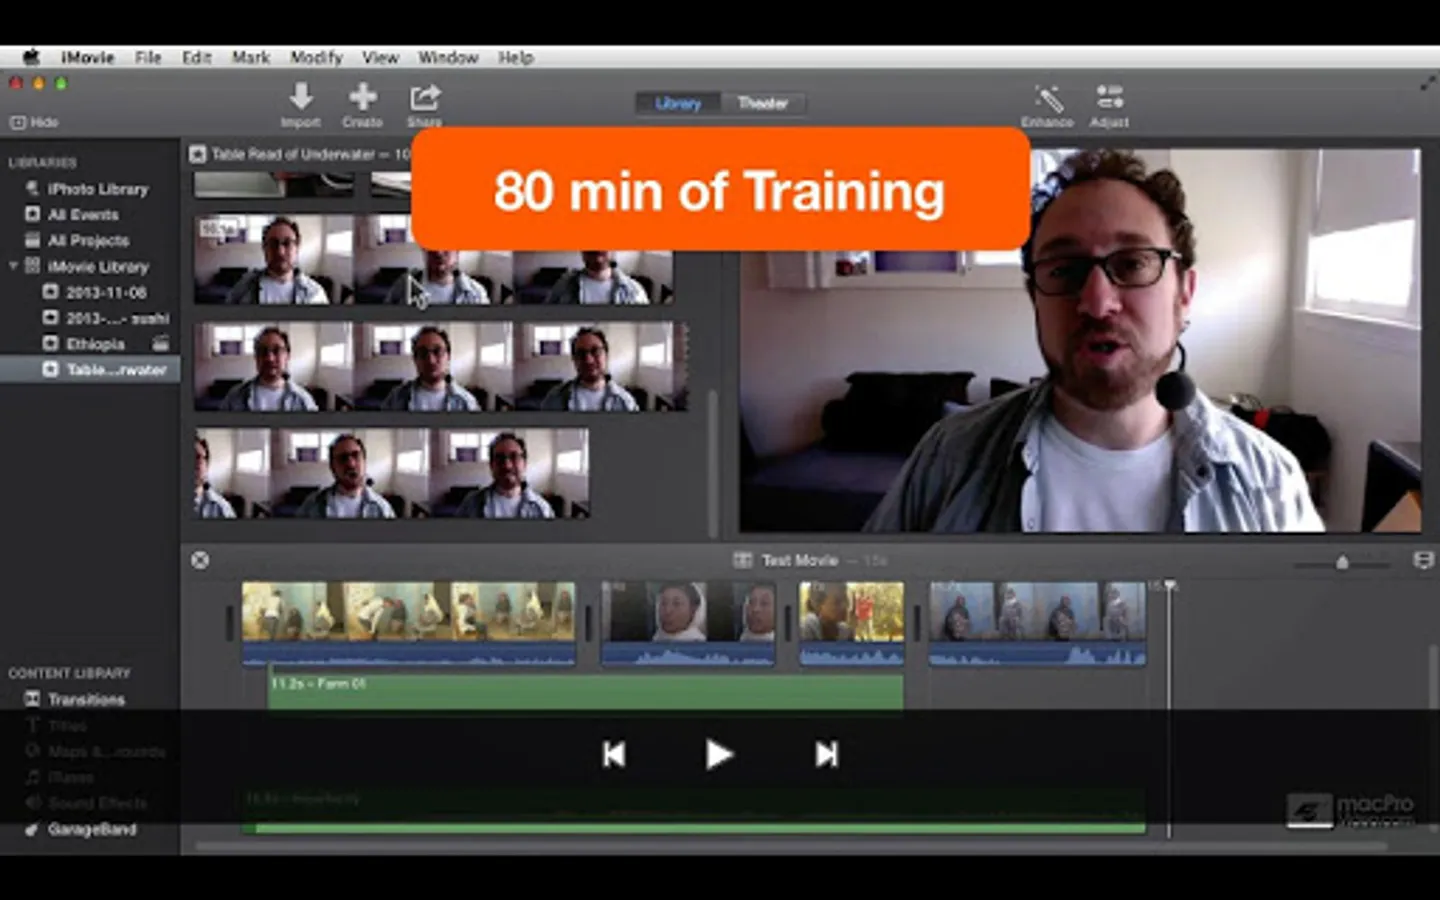This screenshot has height=900, width=1440.
Task: Skip to next with the forward button
Action: click(826, 754)
